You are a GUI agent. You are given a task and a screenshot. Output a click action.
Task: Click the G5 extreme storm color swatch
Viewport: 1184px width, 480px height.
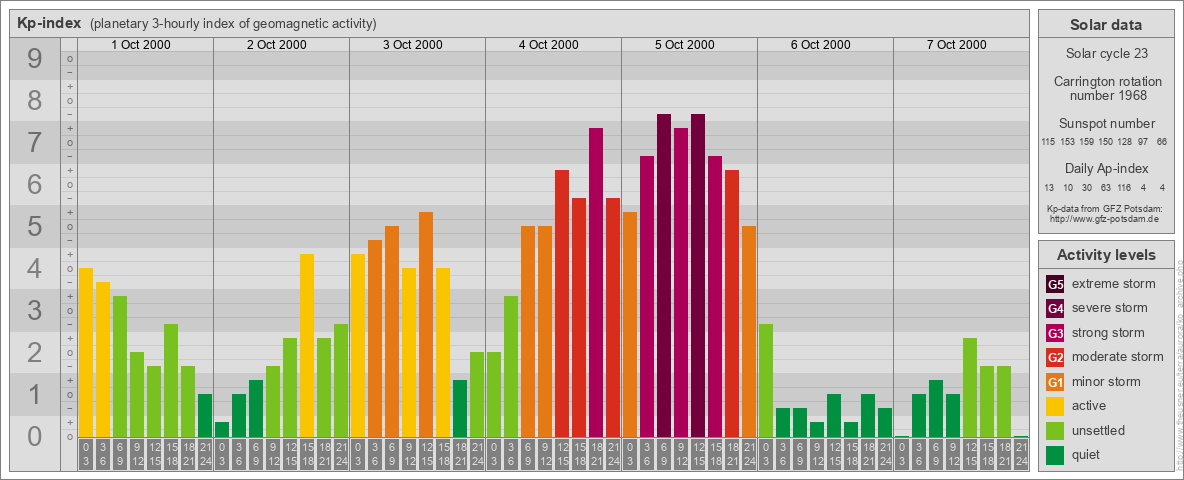click(1055, 285)
